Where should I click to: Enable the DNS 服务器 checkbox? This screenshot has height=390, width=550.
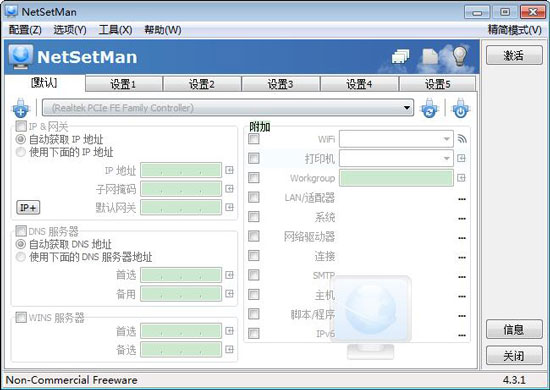21,231
